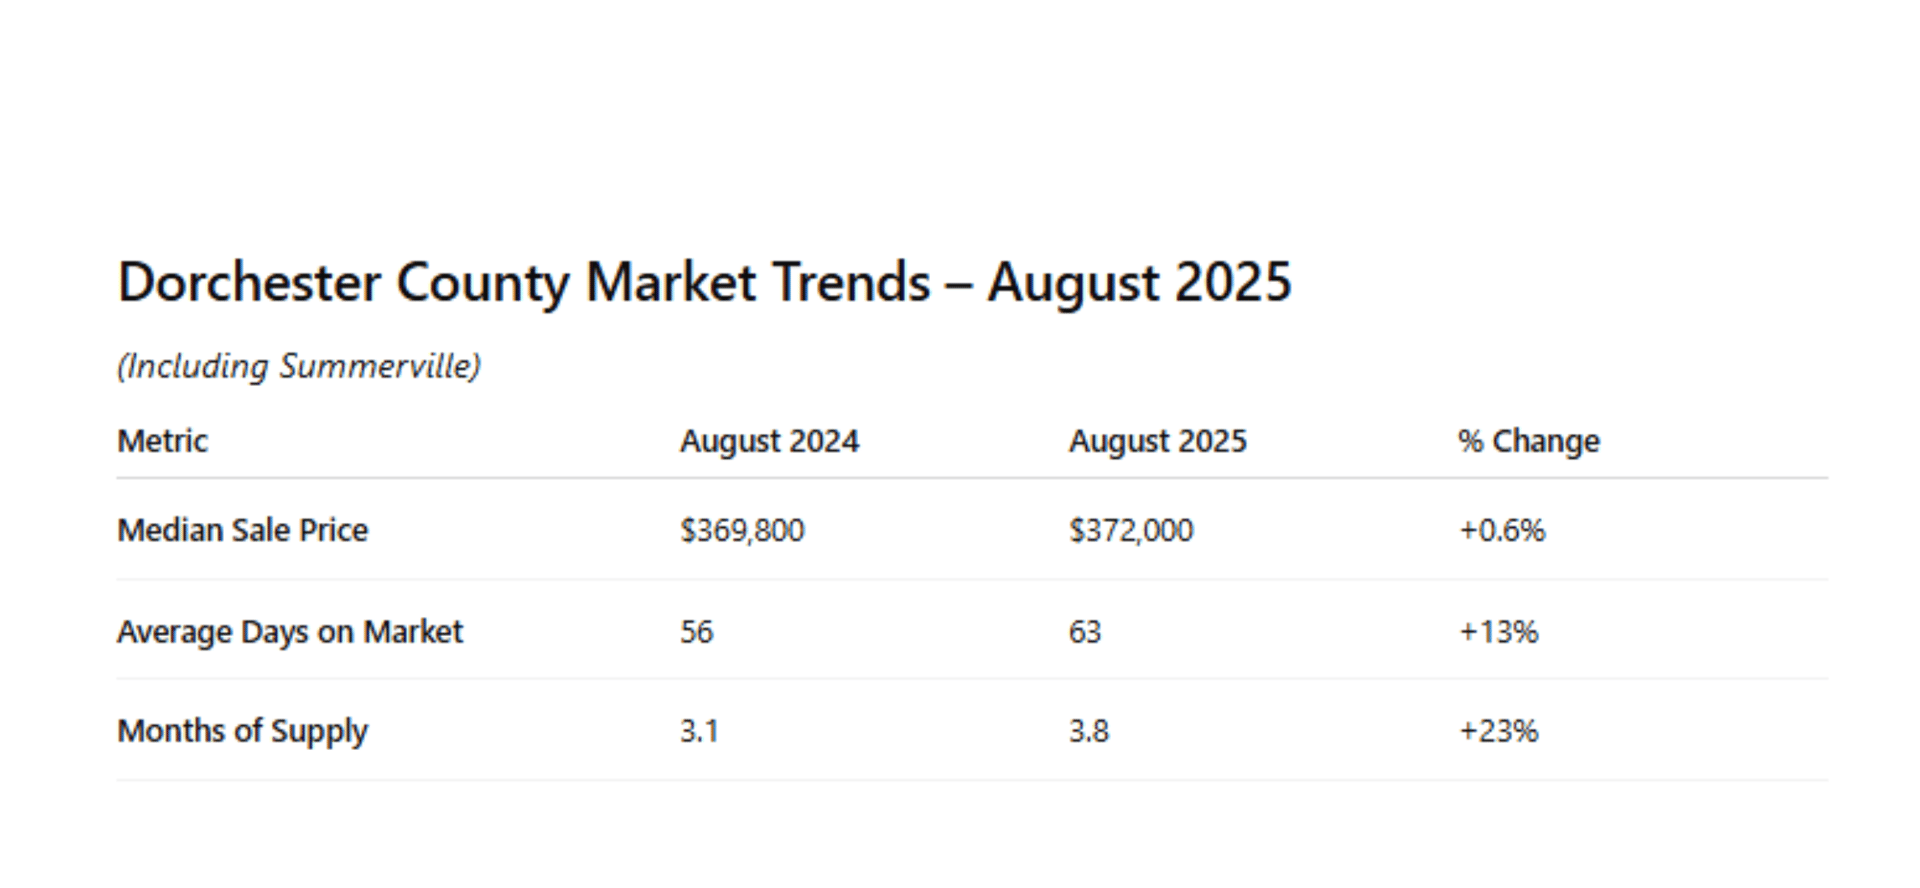
Task: Select the Average Days on Market label
Action: pyautogui.click(x=290, y=632)
